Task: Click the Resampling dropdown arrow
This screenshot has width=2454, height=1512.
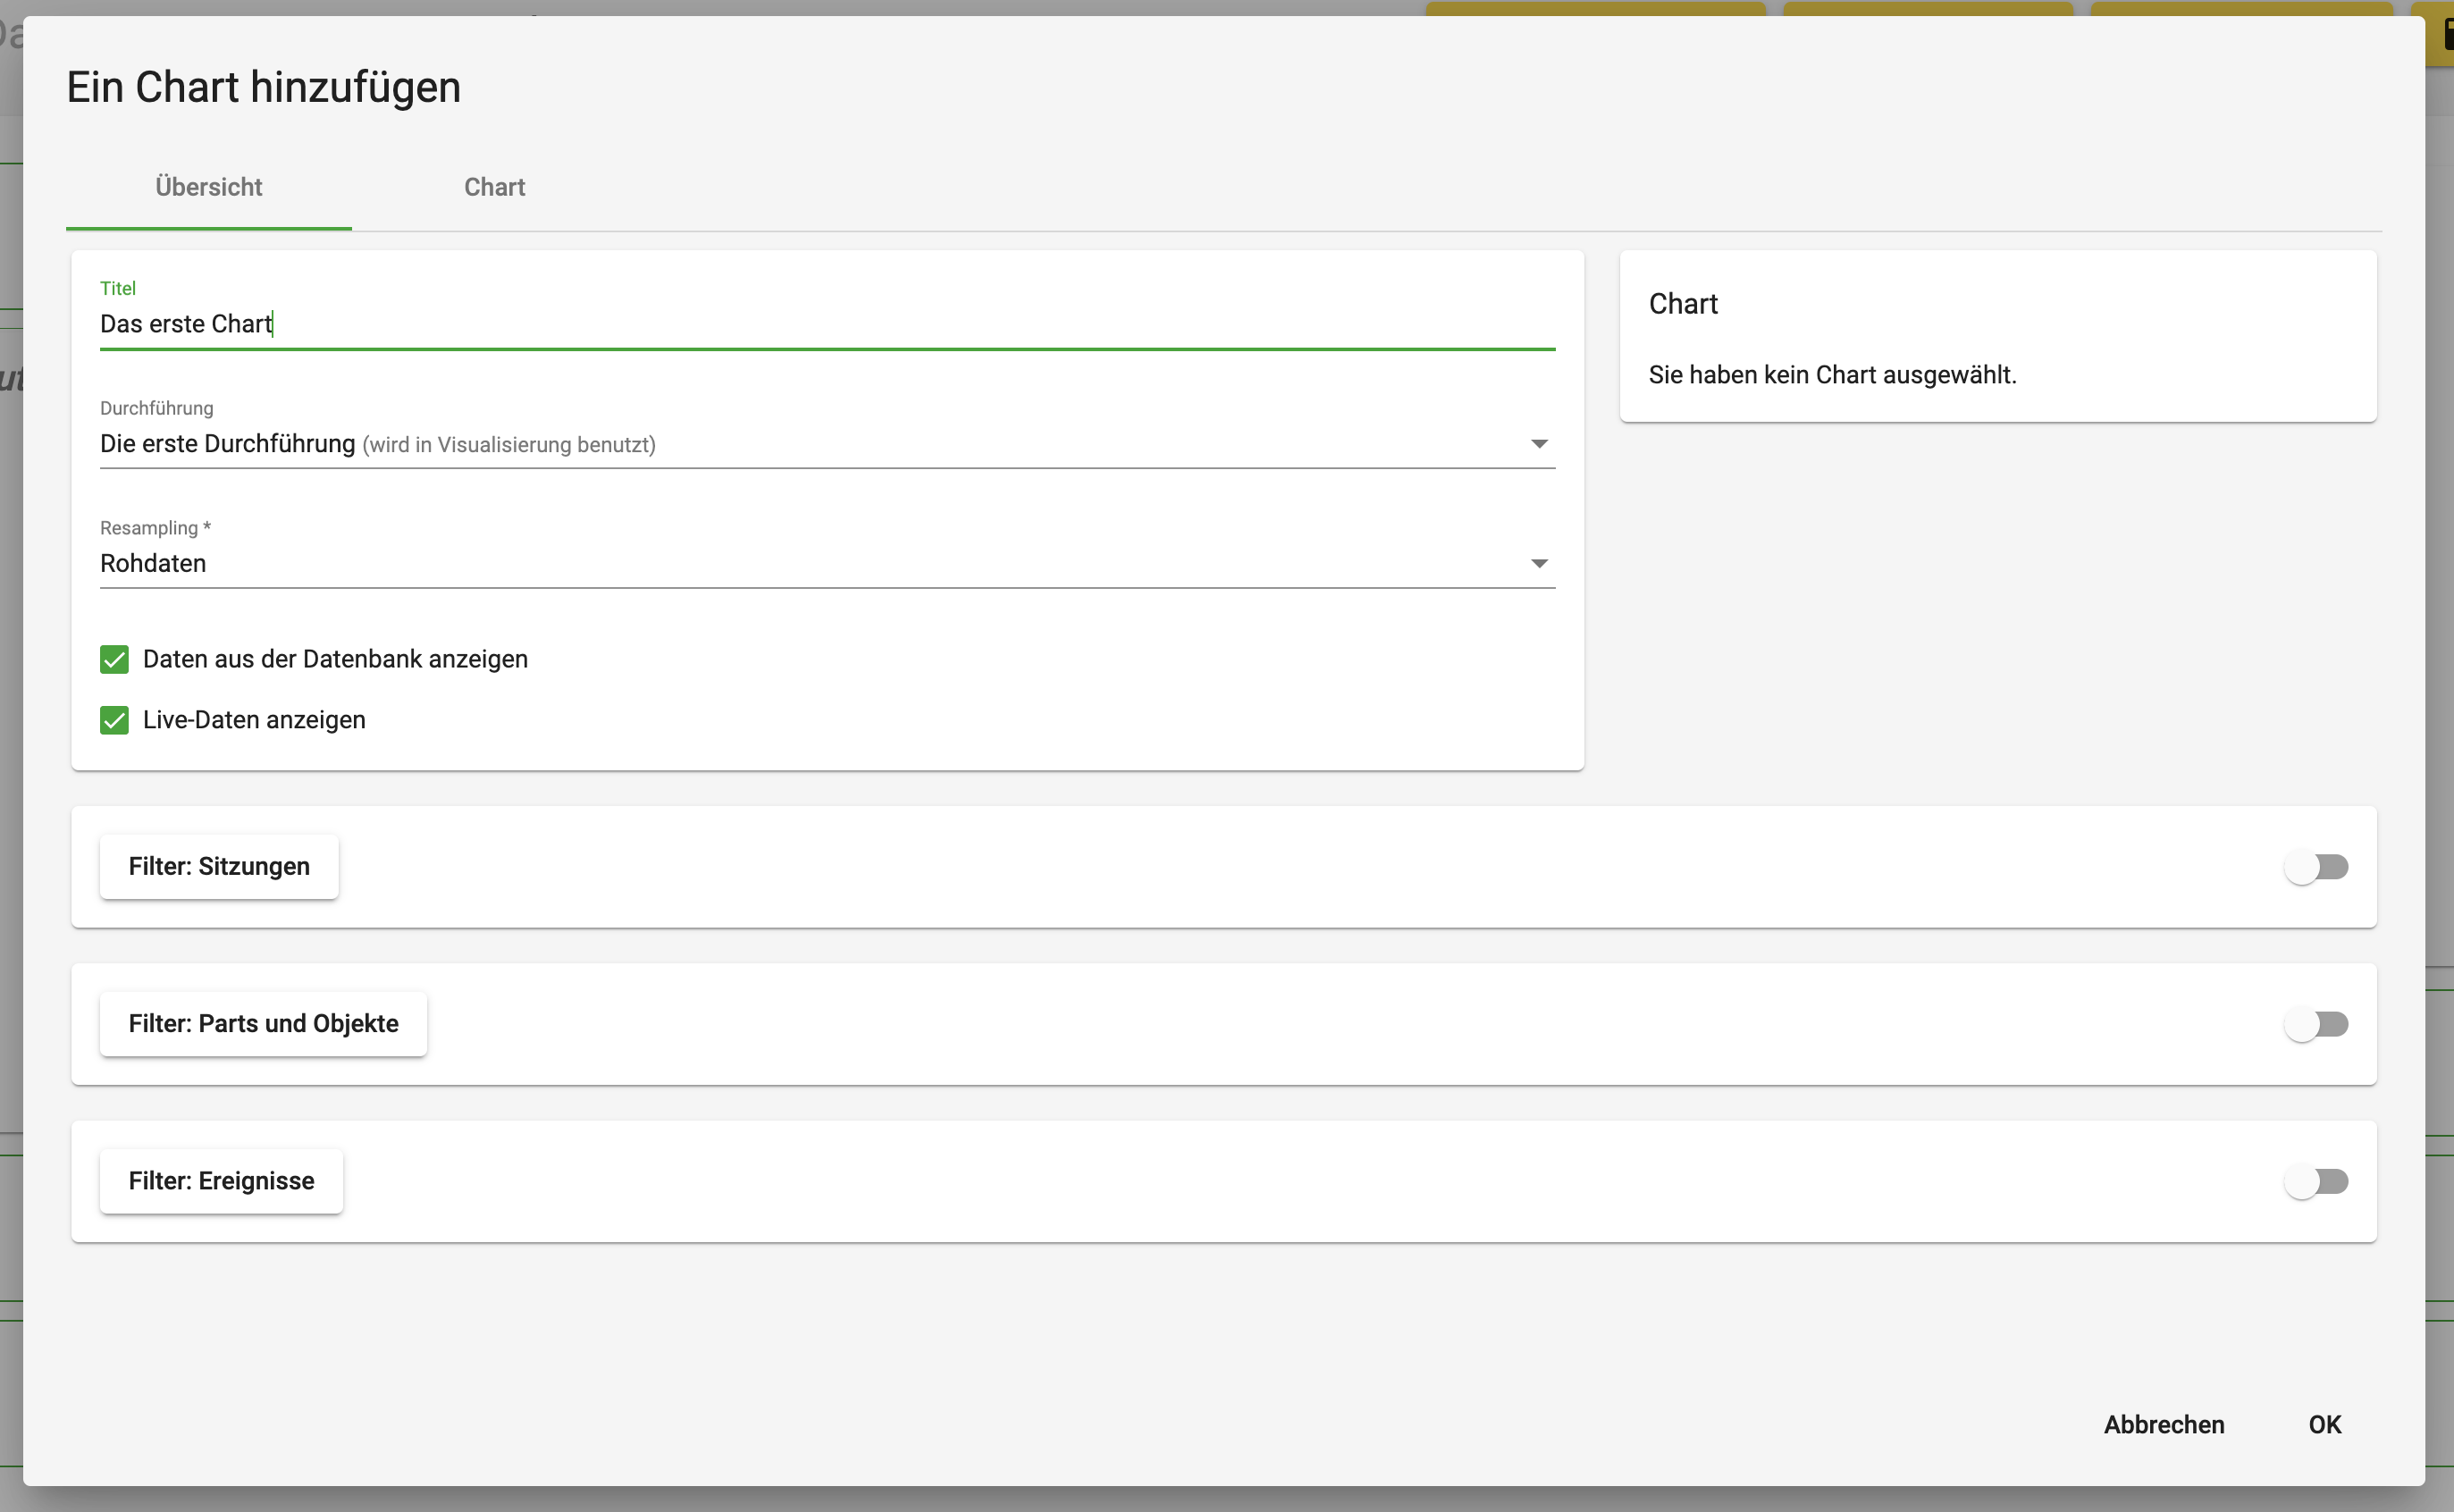Action: pos(1539,564)
